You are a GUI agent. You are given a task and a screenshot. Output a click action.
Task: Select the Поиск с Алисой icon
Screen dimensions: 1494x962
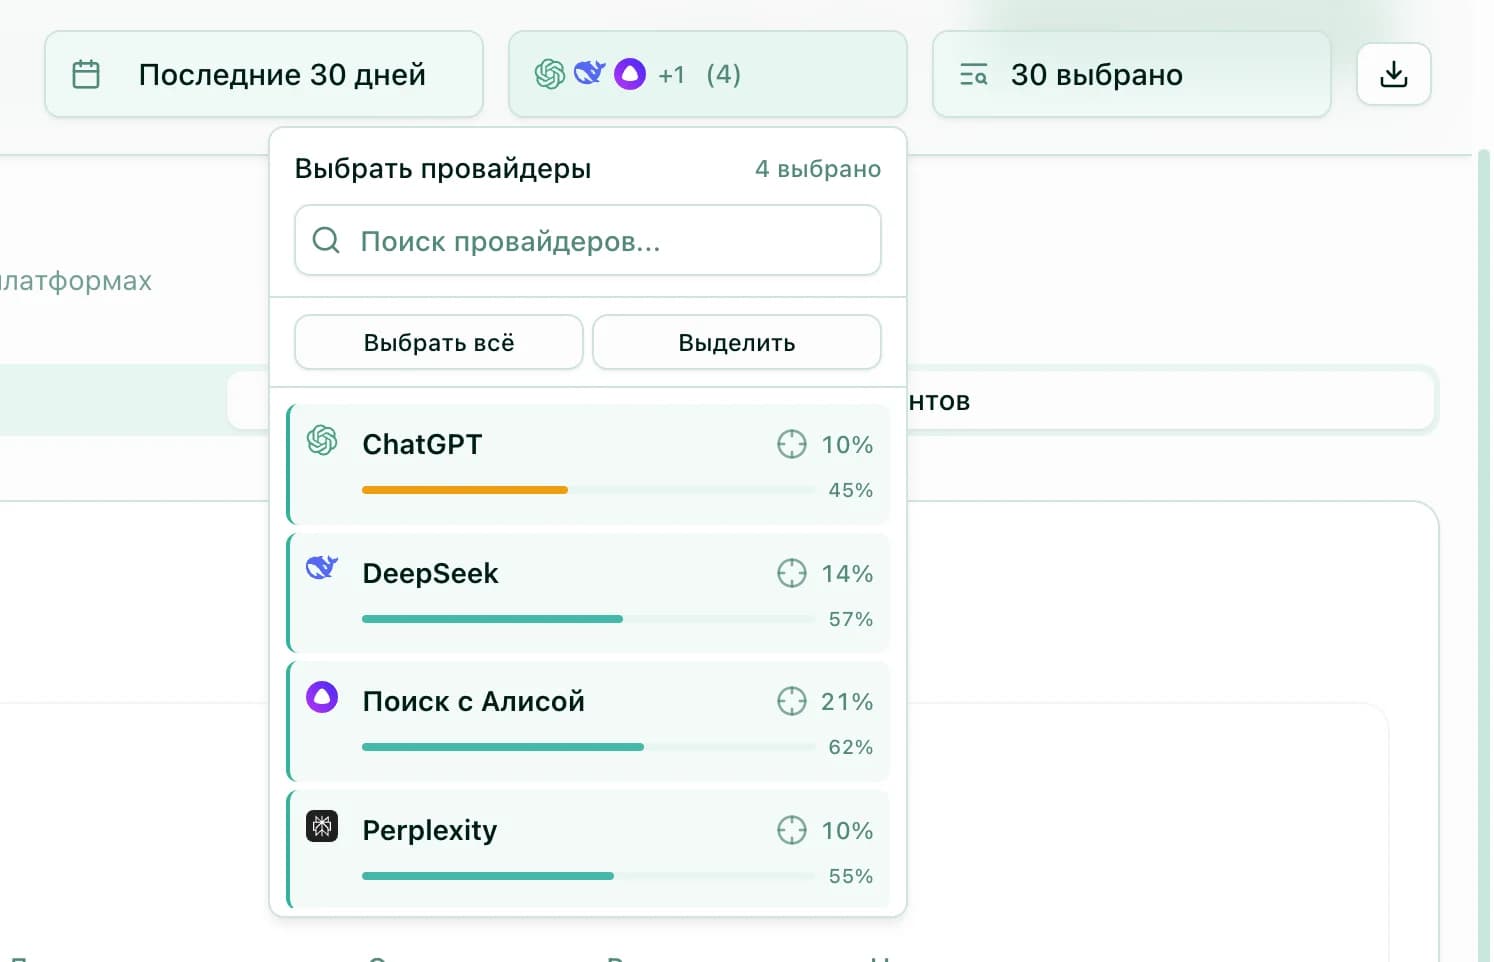click(321, 698)
